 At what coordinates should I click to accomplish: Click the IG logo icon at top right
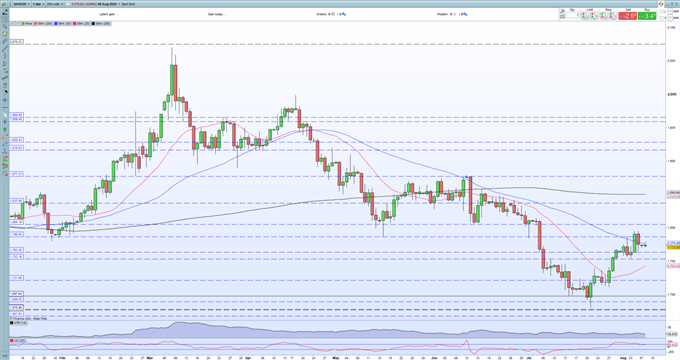click(x=661, y=4)
